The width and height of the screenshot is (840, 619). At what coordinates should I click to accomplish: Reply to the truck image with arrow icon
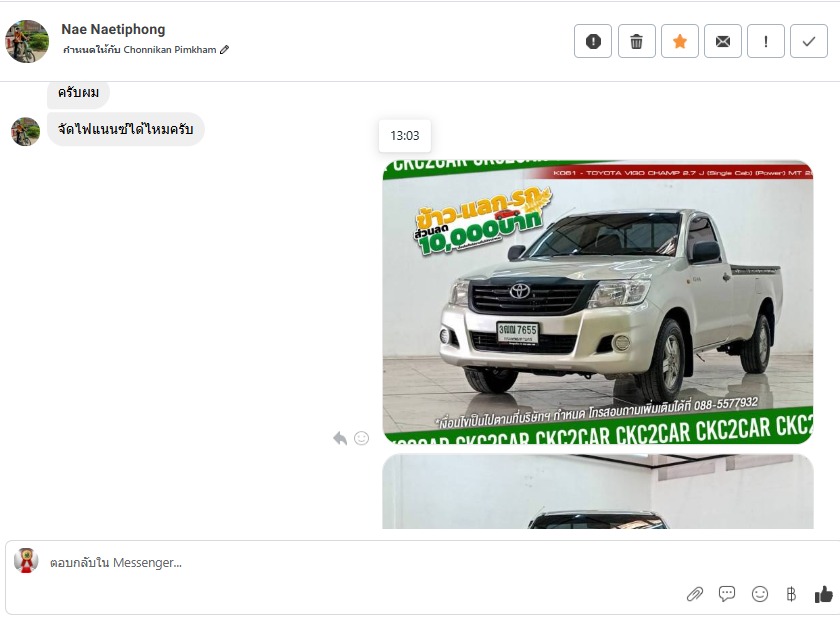pos(340,438)
